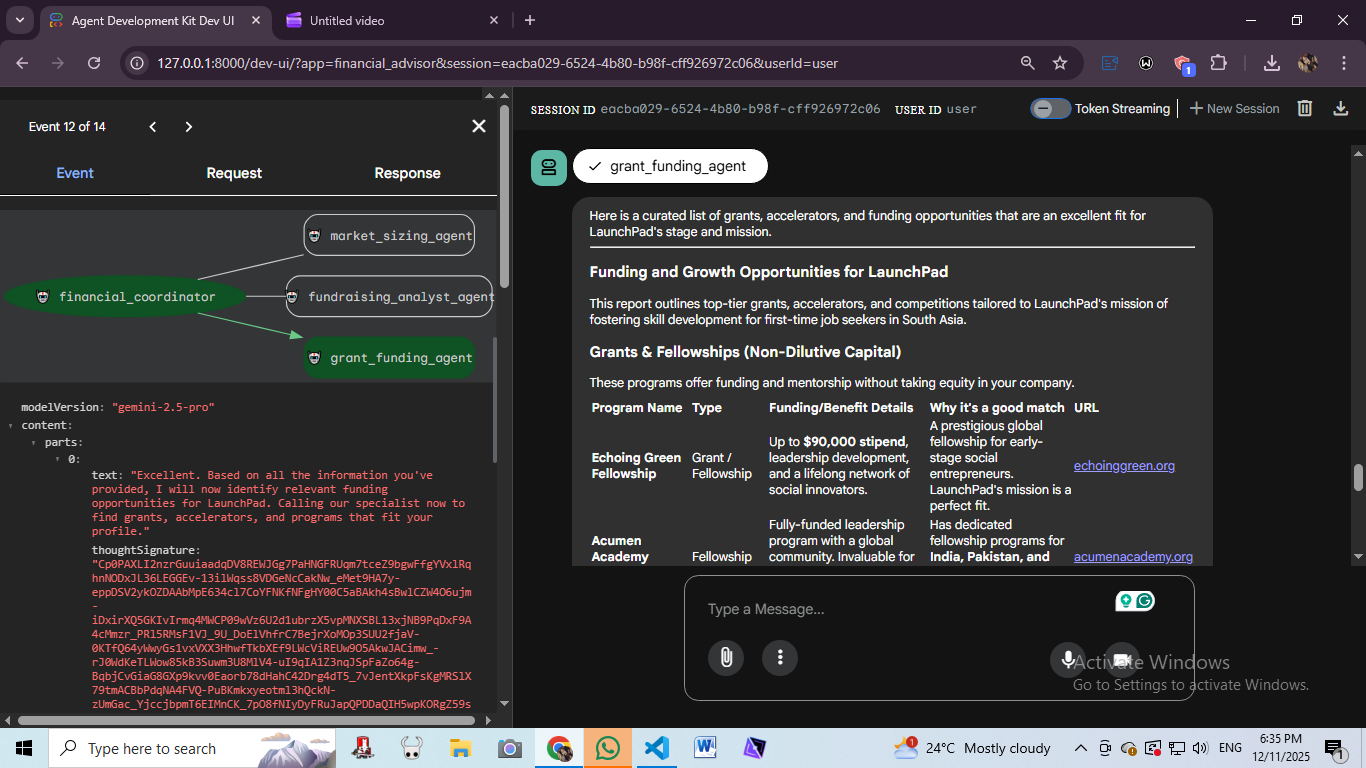Select the market_sizing_agent graph node

tap(390, 236)
